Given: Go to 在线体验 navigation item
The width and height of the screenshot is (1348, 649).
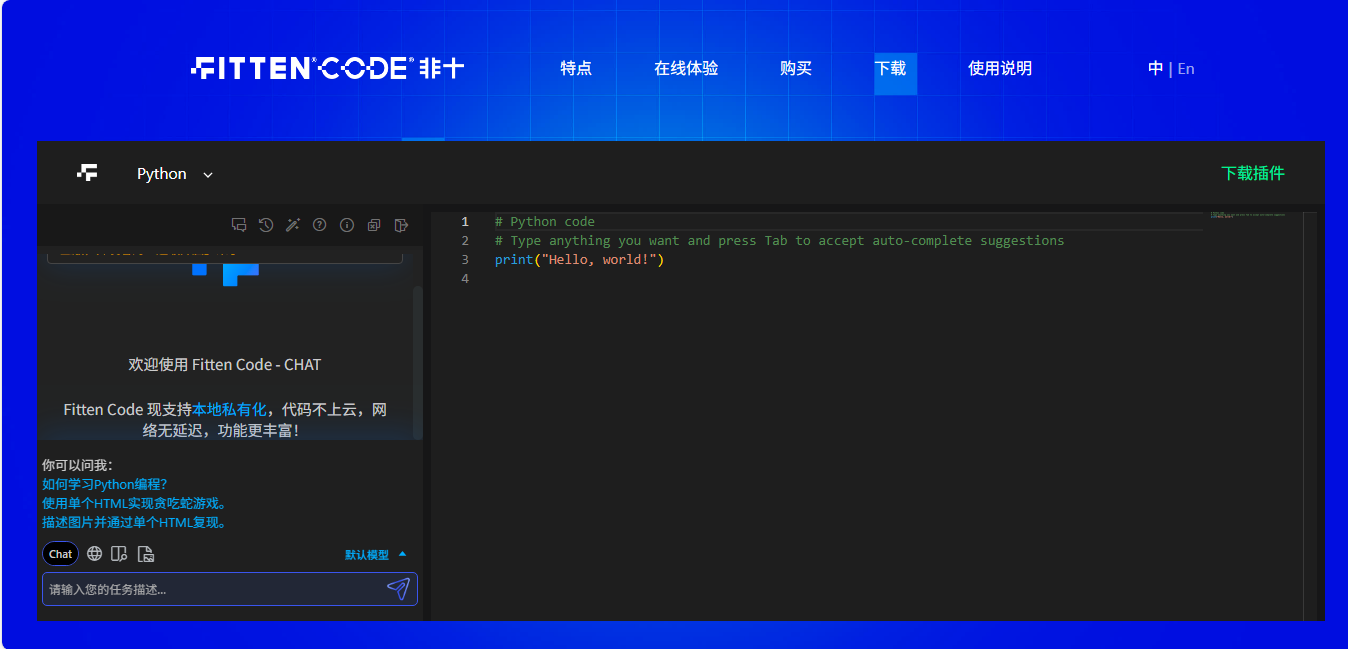Looking at the screenshot, I should [686, 69].
